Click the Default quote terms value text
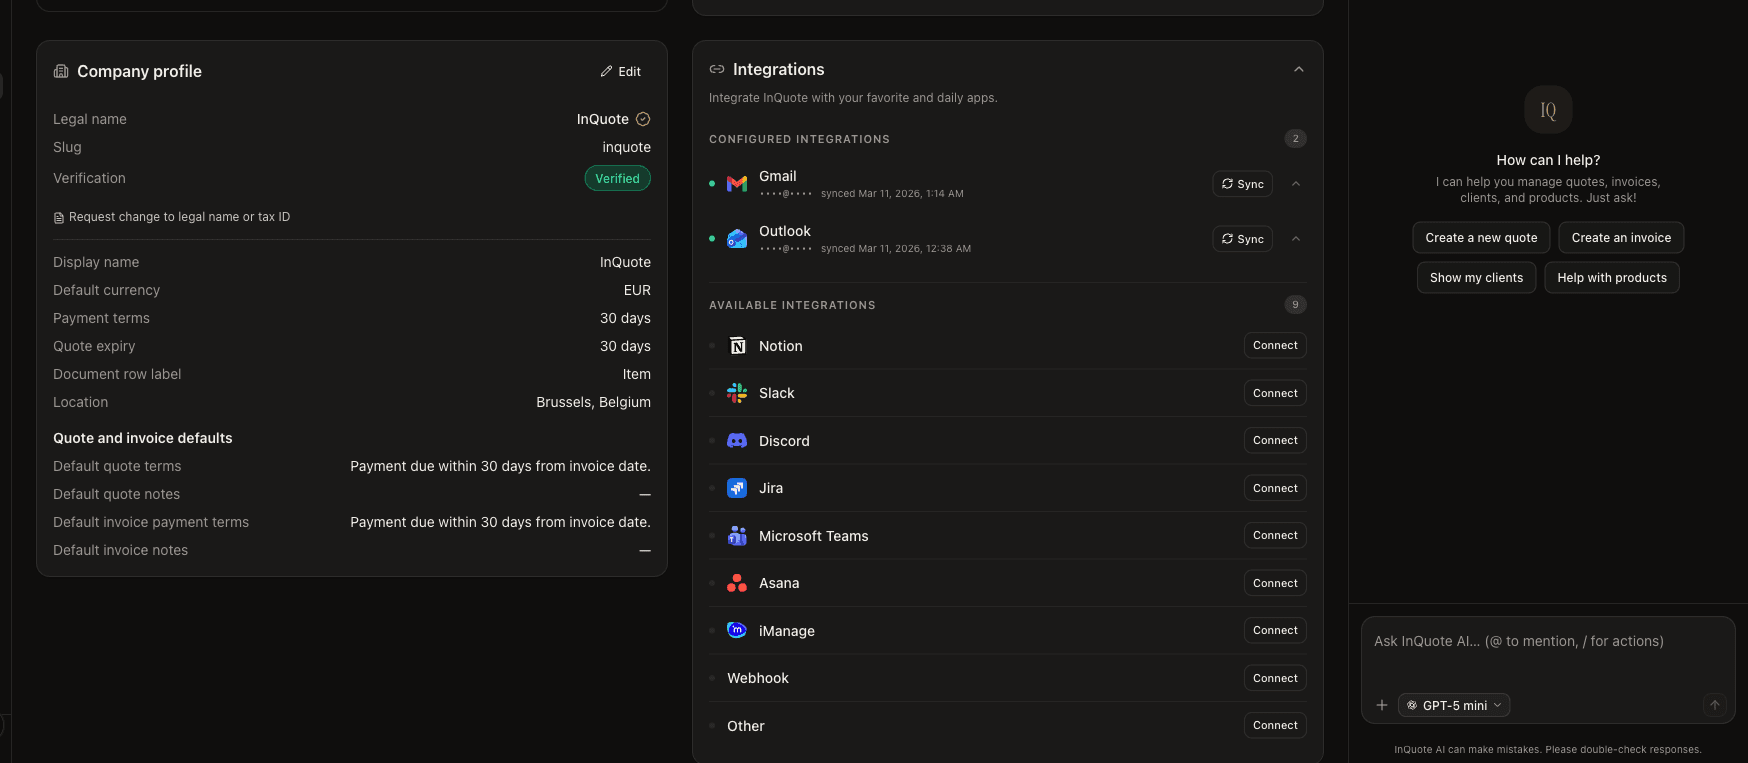Screen dimensions: 1748x763 coord(500,466)
